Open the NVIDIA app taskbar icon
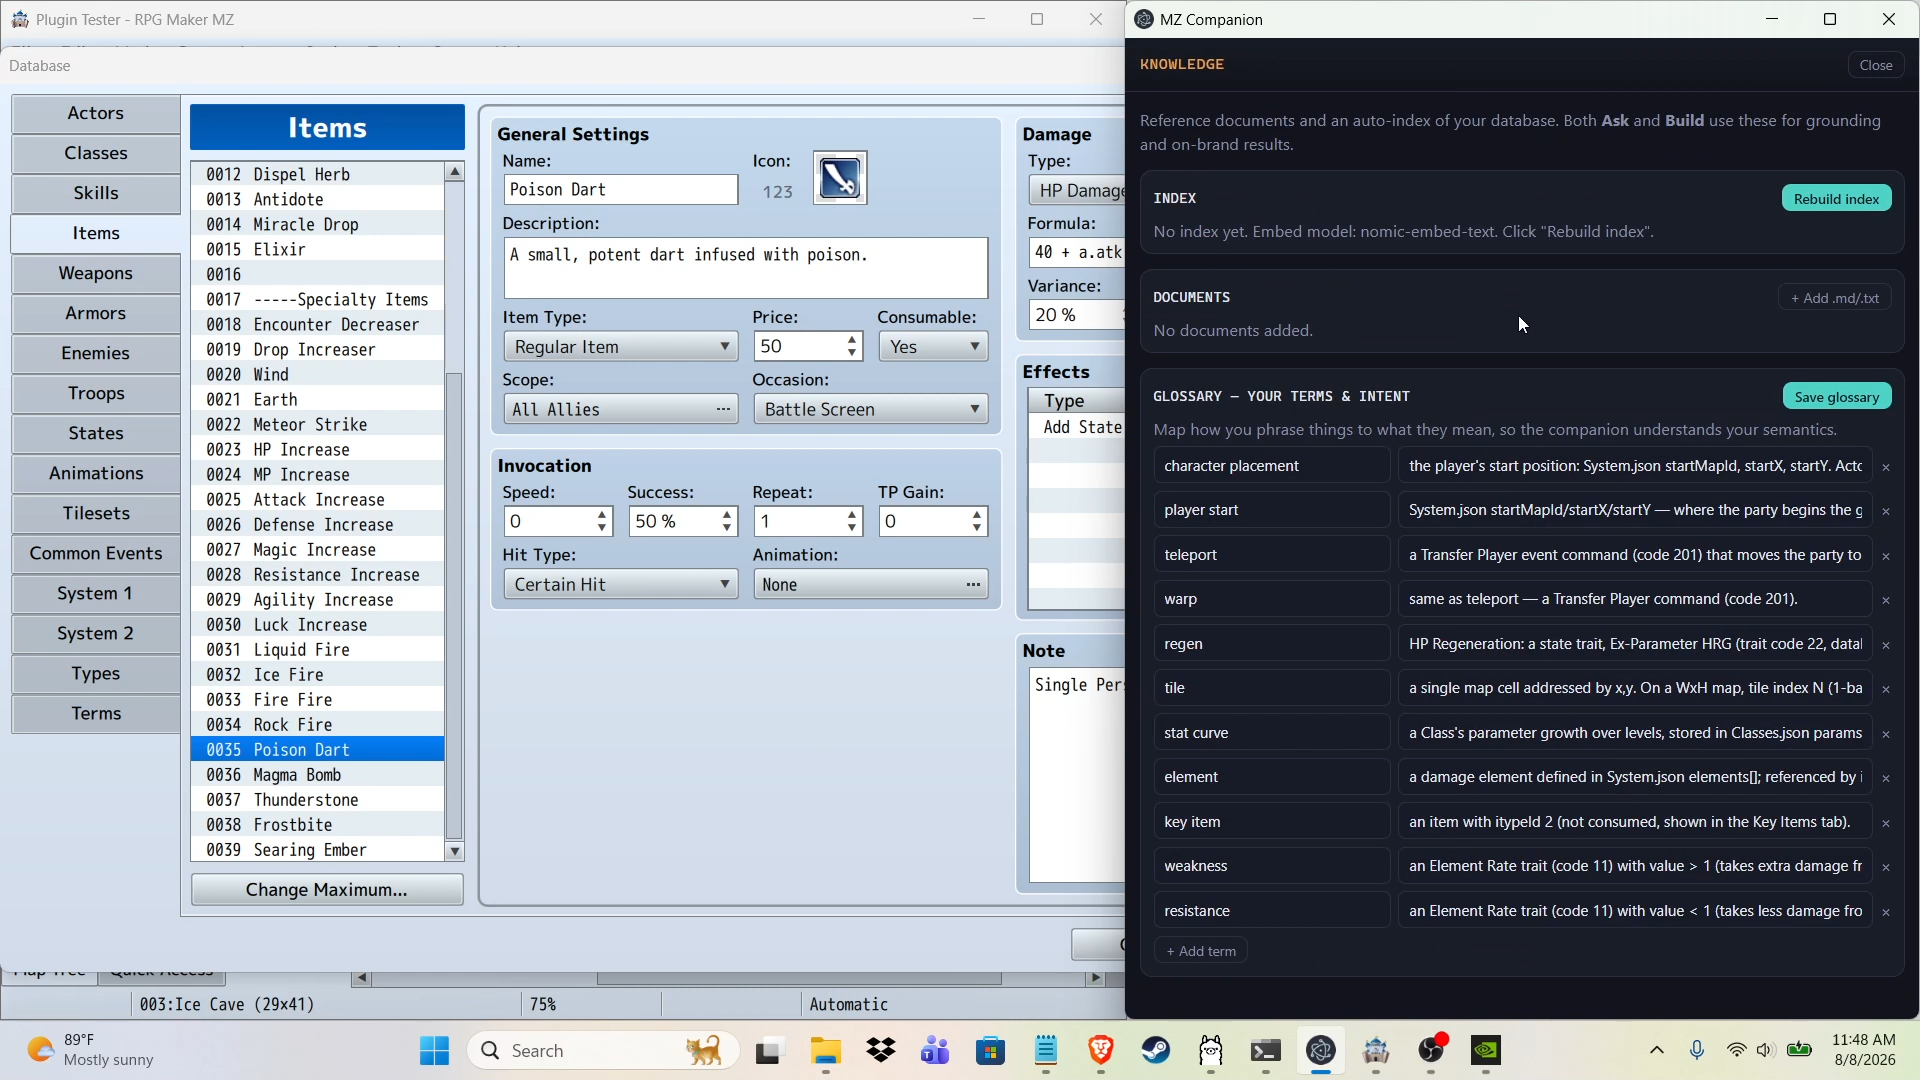 [x=1486, y=1050]
